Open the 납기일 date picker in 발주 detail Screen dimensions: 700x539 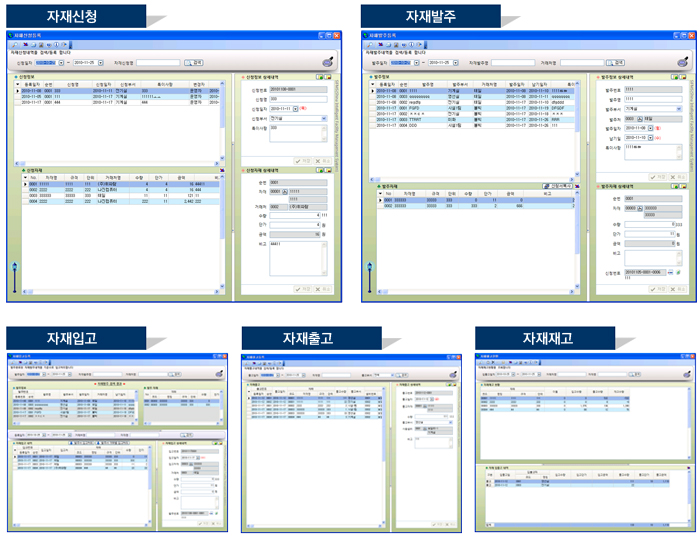pyautogui.click(x=651, y=138)
